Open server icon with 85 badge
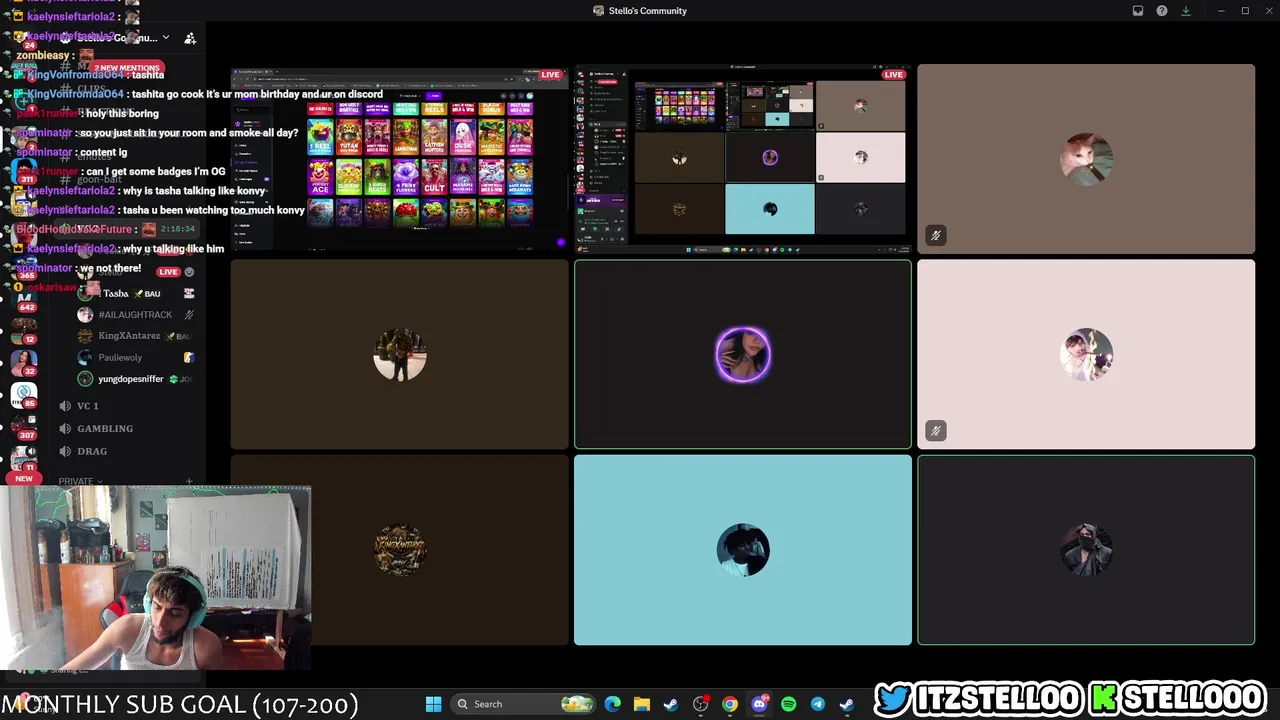The width and height of the screenshot is (1280, 720). tap(24, 396)
